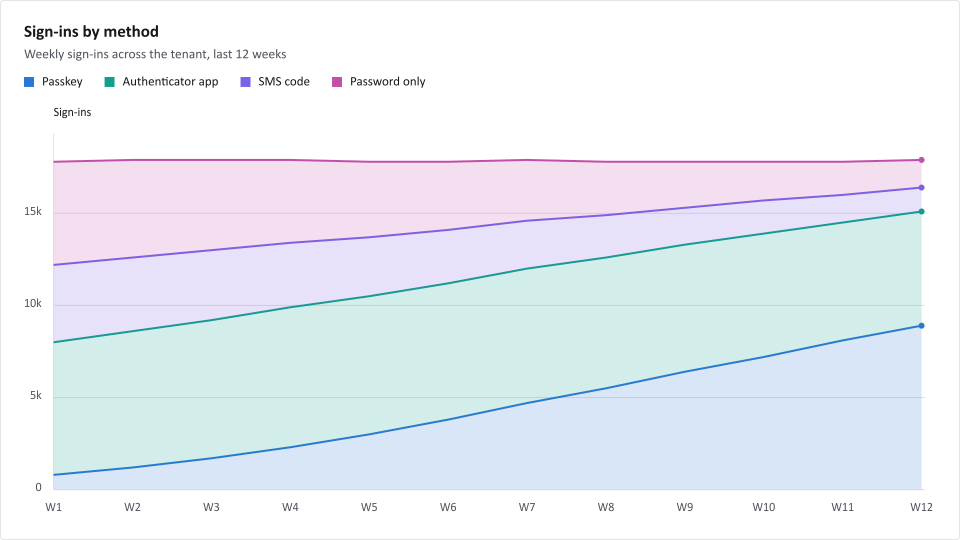
Task: Click the 10k y-axis label
Action: [x=33, y=304]
